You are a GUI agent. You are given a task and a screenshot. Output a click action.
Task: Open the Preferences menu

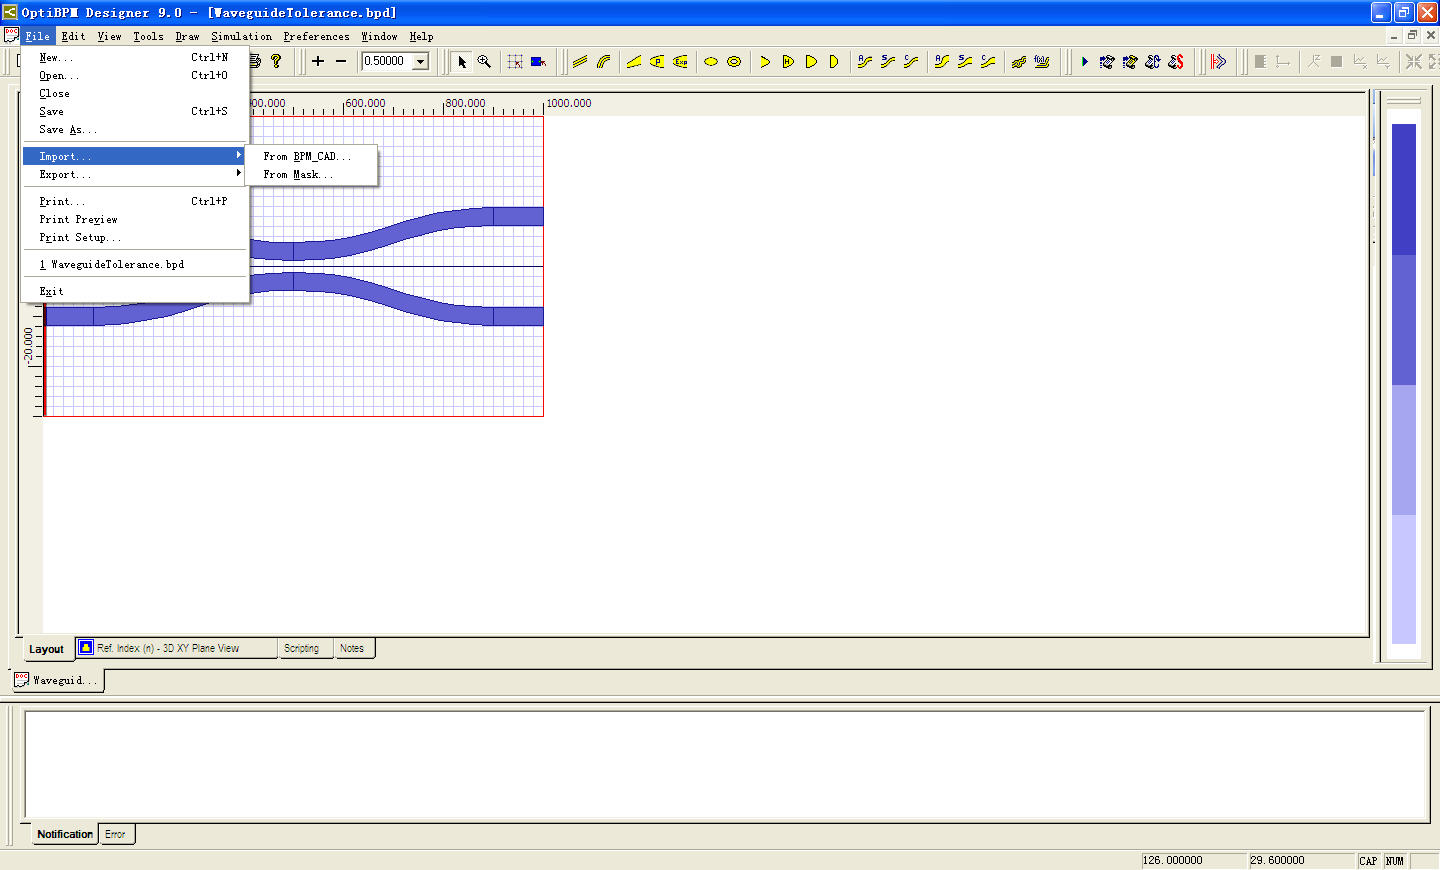[x=316, y=36]
